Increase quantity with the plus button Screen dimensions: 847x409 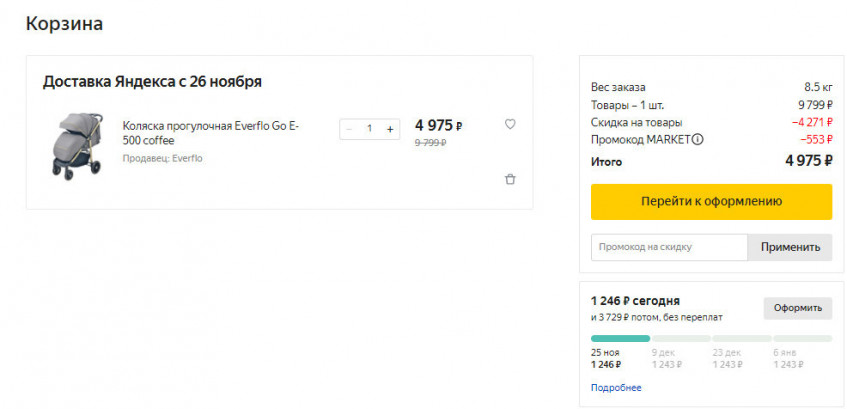coord(390,129)
